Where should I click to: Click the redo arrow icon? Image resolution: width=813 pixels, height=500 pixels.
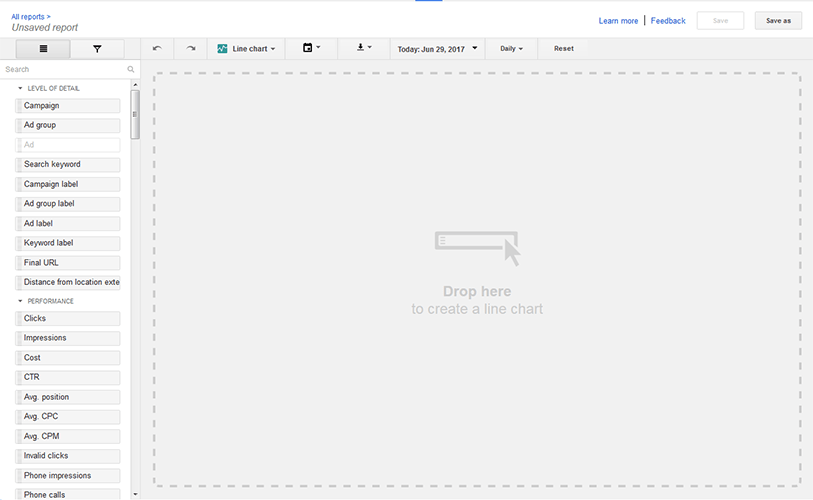click(191, 49)
